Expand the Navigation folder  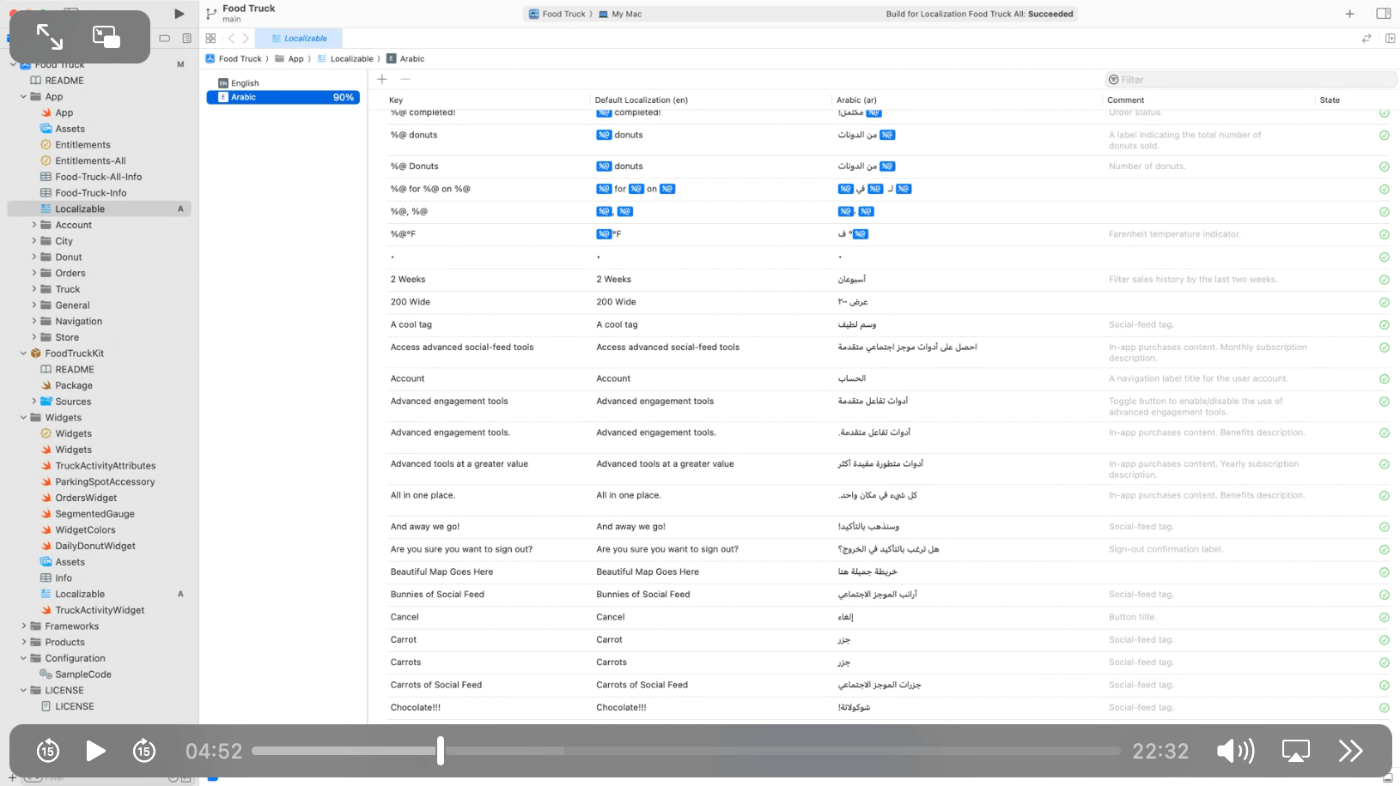pos(34,321)
